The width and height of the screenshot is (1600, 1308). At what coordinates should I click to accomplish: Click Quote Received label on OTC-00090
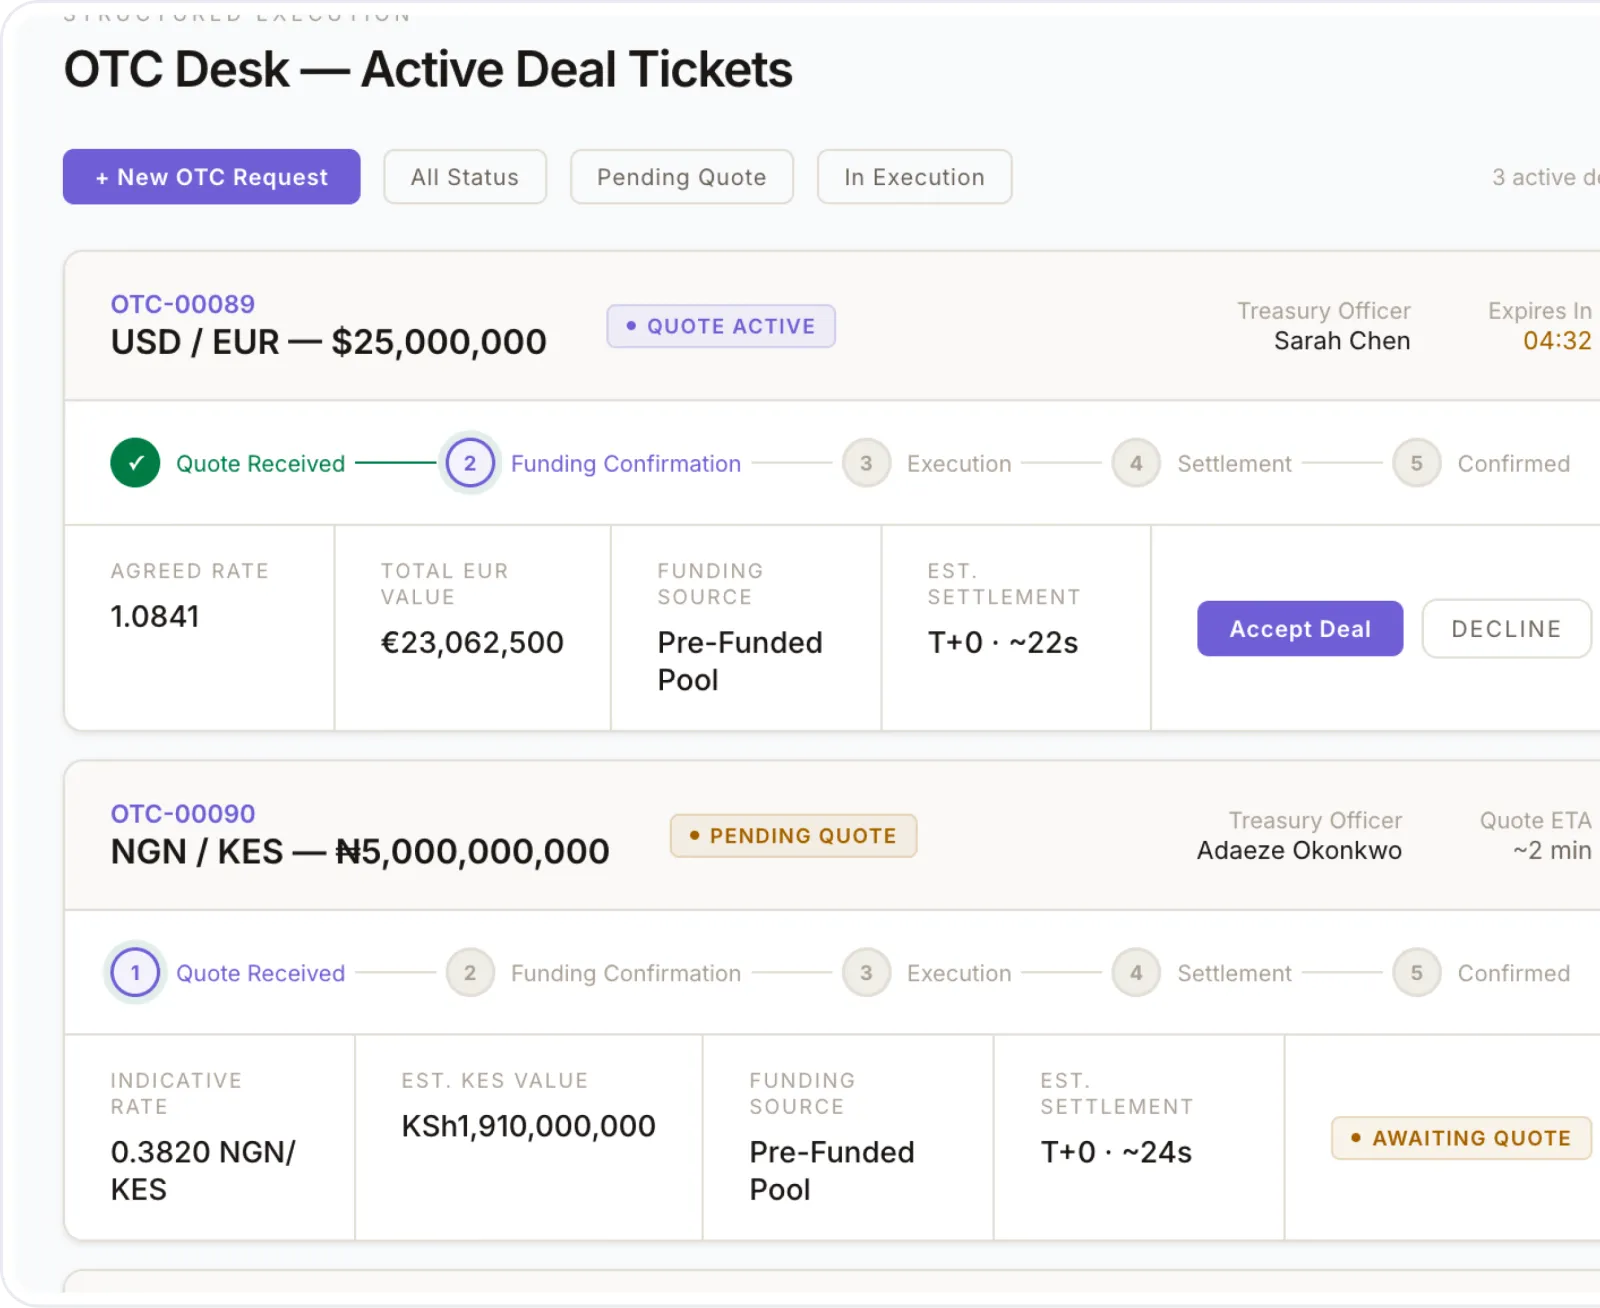pyautogui.click(x=260, y=974)
